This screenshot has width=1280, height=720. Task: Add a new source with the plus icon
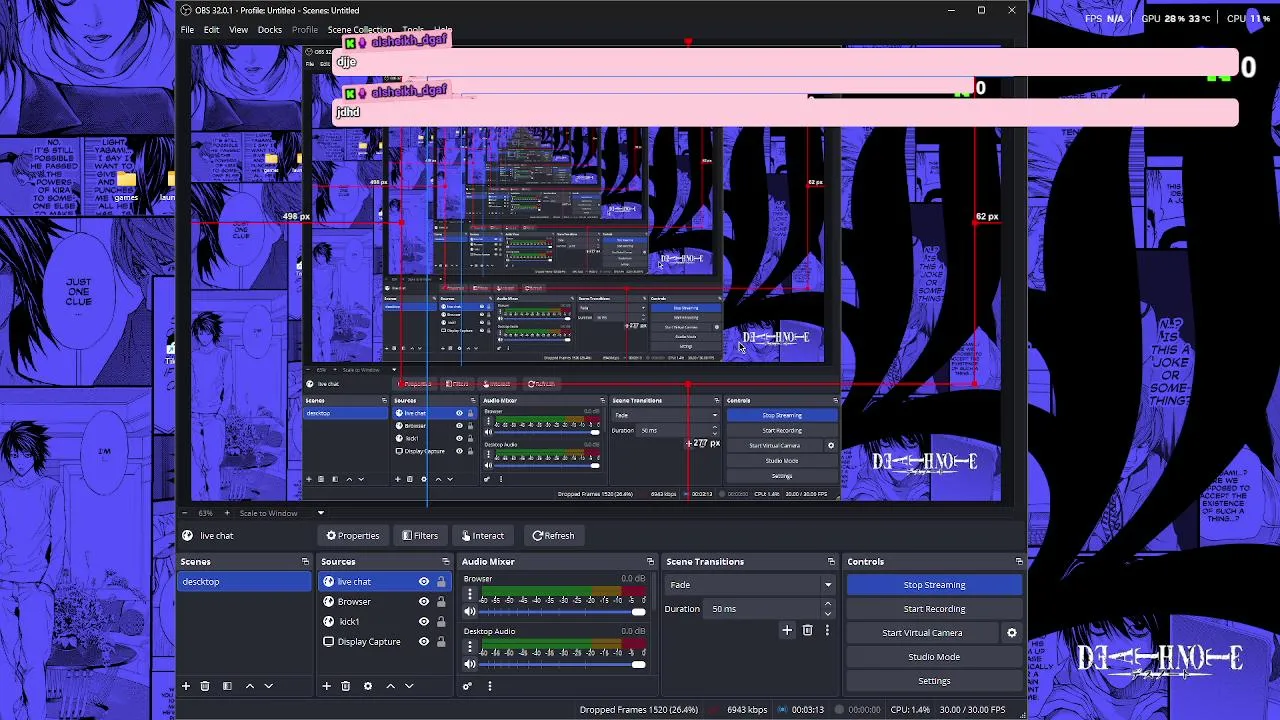click(326, 686)
